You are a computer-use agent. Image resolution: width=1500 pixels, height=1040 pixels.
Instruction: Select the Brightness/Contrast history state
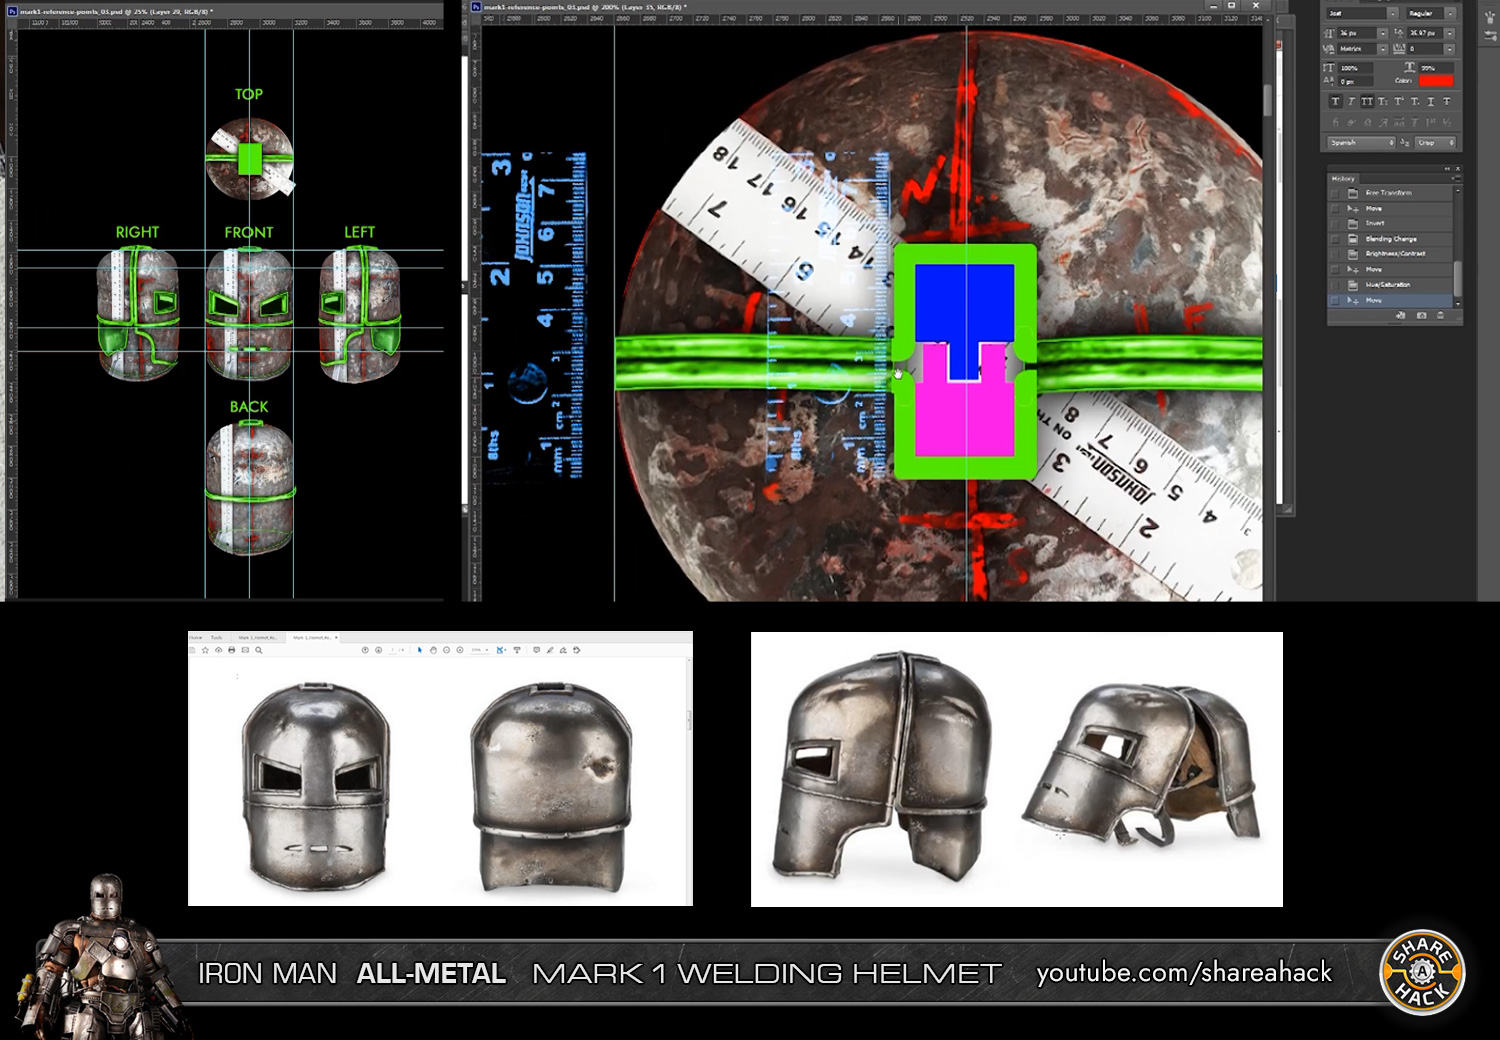(1390, 254)
